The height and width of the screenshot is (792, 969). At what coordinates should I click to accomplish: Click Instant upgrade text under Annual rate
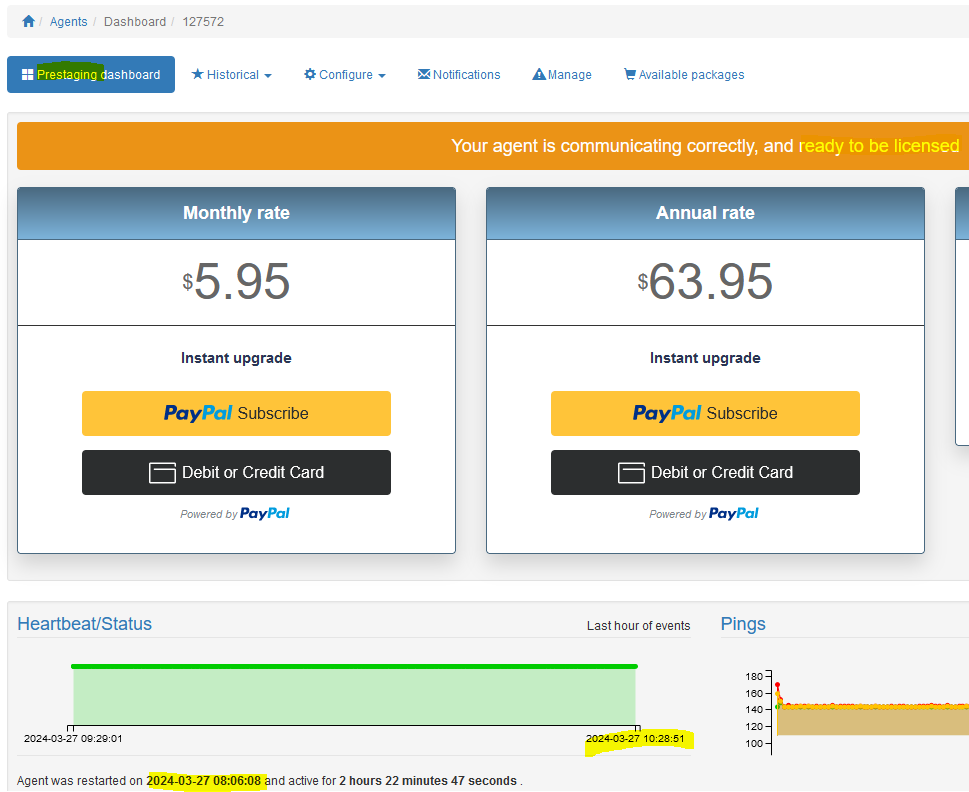pyautogui.click(x=705, y=358)
